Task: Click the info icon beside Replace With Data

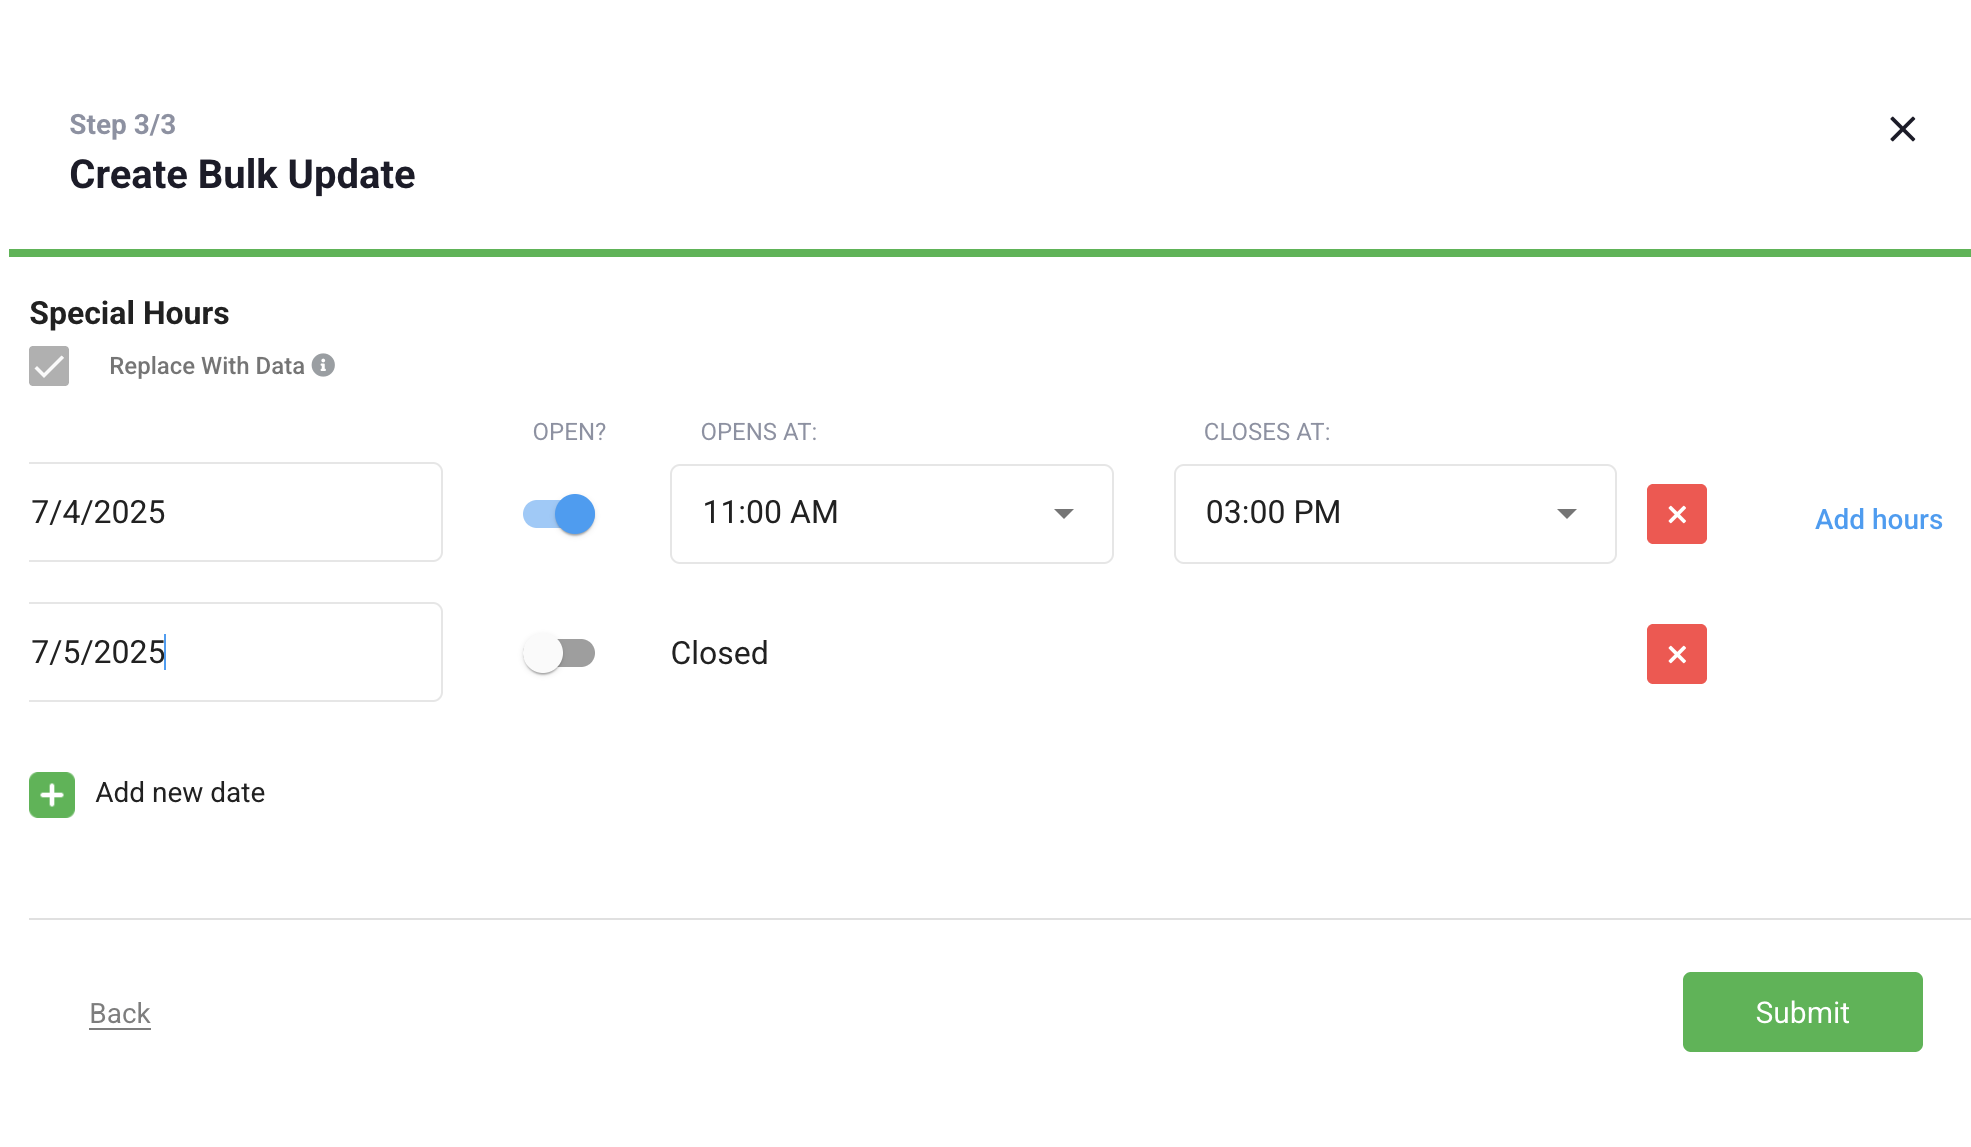Action: (323, 365)
